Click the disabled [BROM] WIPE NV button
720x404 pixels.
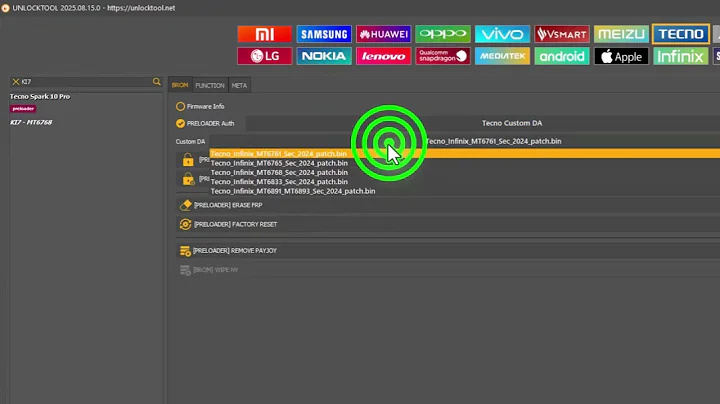(x=448, y=270)
